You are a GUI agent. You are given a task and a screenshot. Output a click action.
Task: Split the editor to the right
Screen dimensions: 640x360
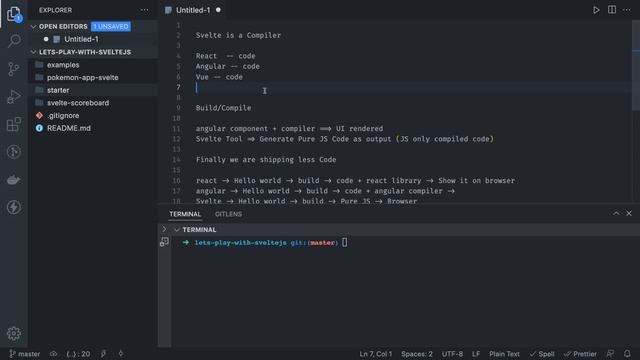point(612,10)
